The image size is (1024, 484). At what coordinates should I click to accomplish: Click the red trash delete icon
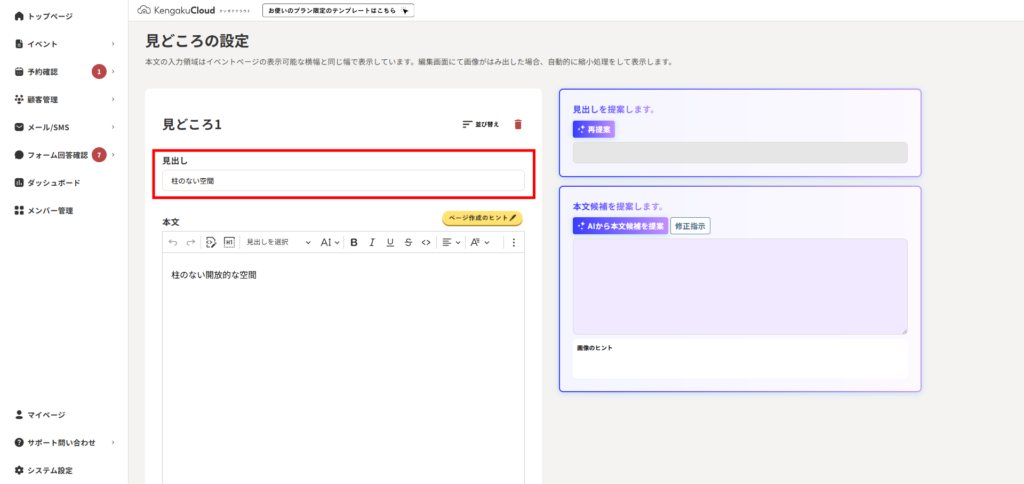point(517,125)
